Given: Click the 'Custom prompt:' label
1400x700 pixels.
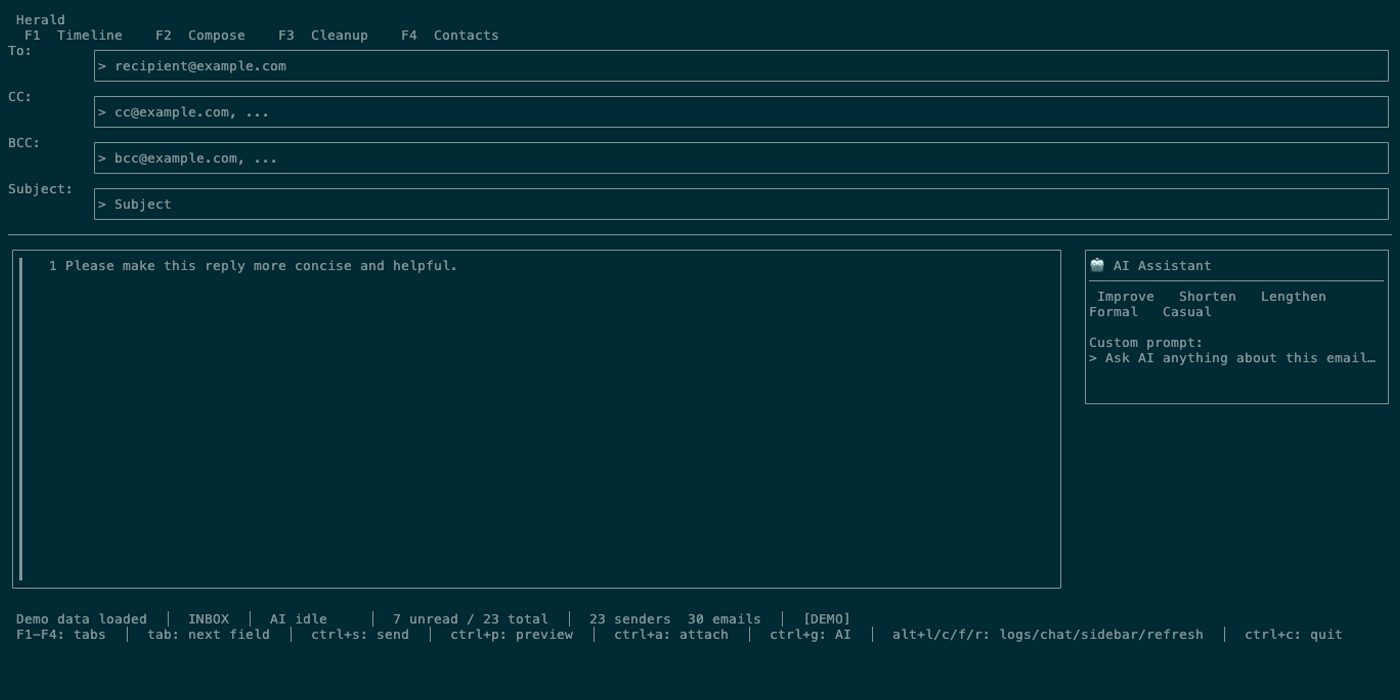Looking at the screenshot, I should click(1146, 342).
